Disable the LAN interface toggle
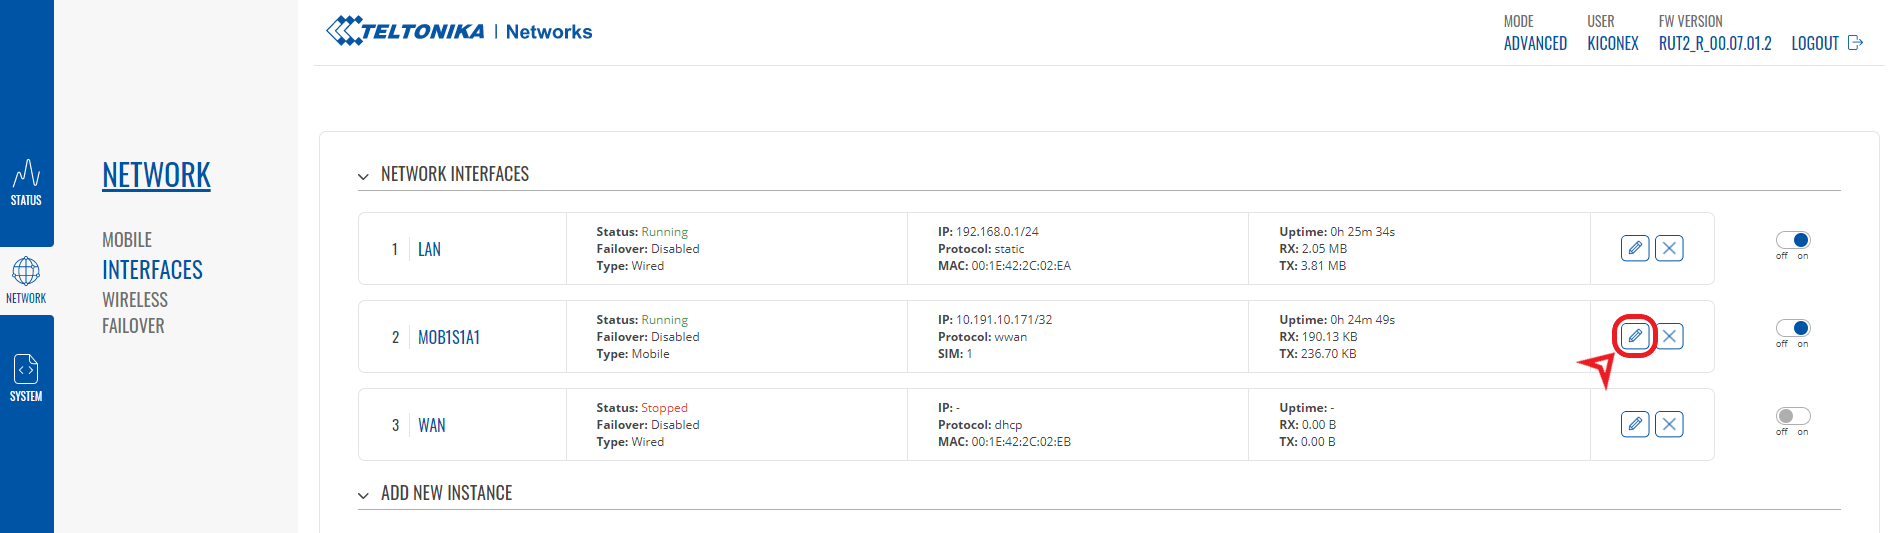 (x=1793, y=240)
